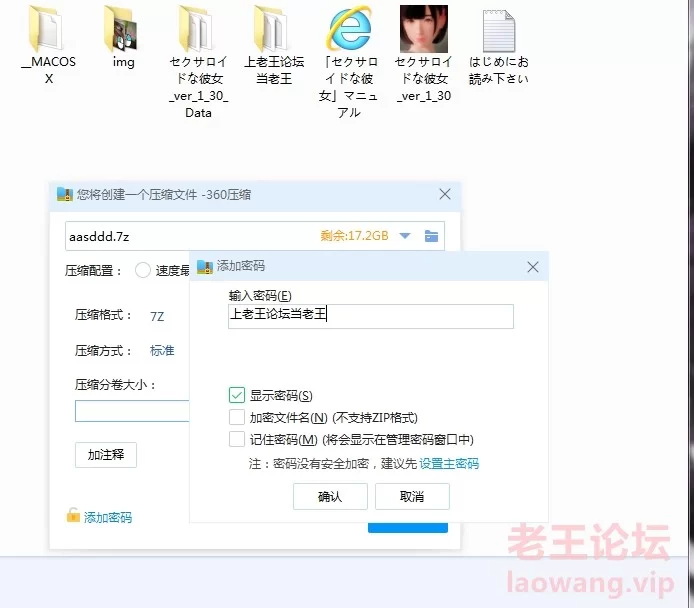Select the __MACOSX folder icon
694x608 pixels.
48,29
